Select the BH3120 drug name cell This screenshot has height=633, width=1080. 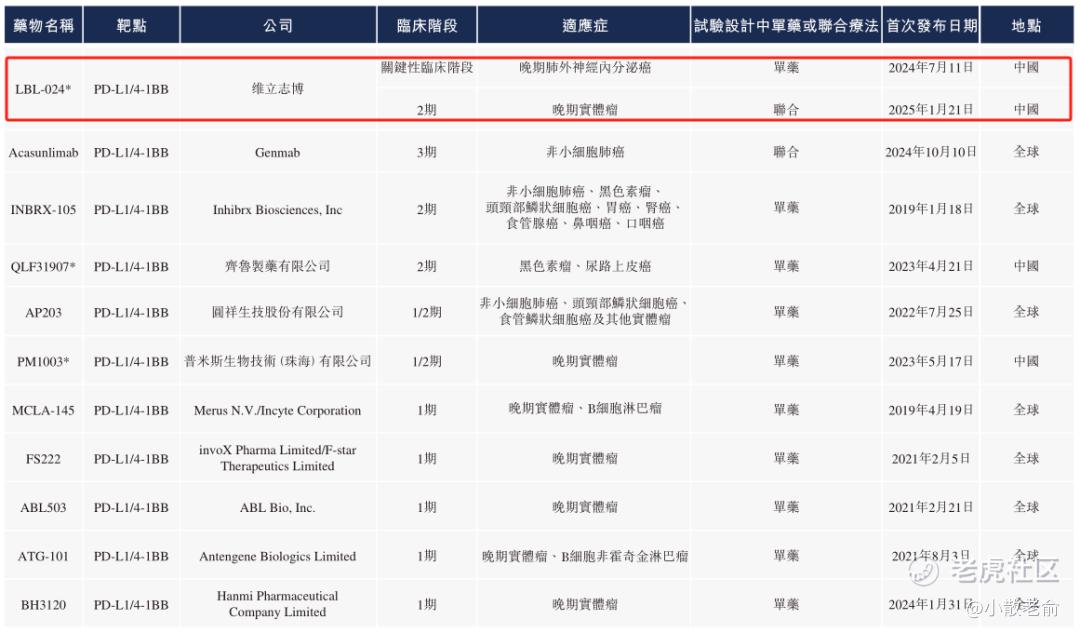[43, 605]
